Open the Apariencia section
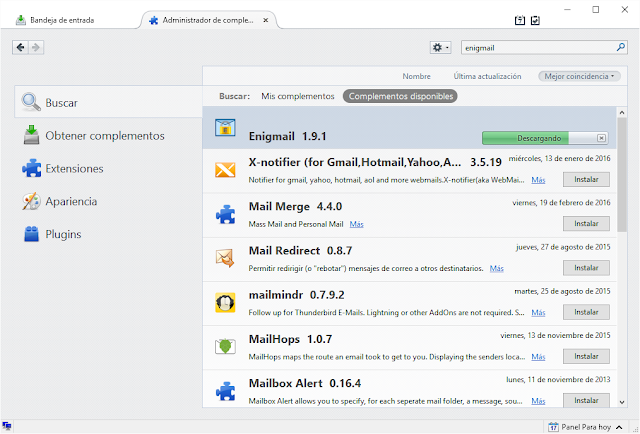The height and width of the screenshot is (434, 640). (x=60, y=201)
